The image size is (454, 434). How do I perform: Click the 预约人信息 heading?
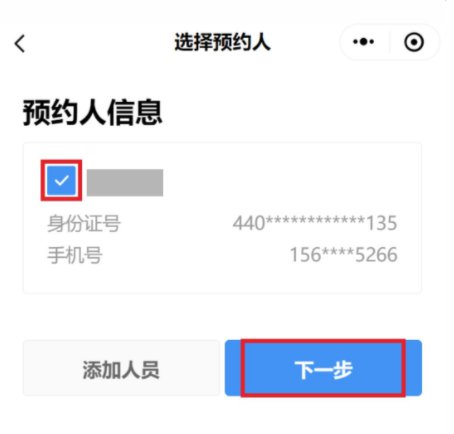coord(92,112)
